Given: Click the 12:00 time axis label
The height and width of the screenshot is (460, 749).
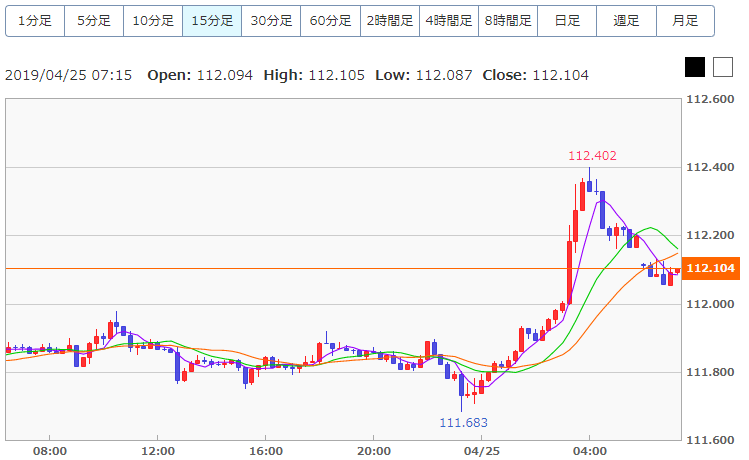Looking at the screenshot, I should point(158,451).
